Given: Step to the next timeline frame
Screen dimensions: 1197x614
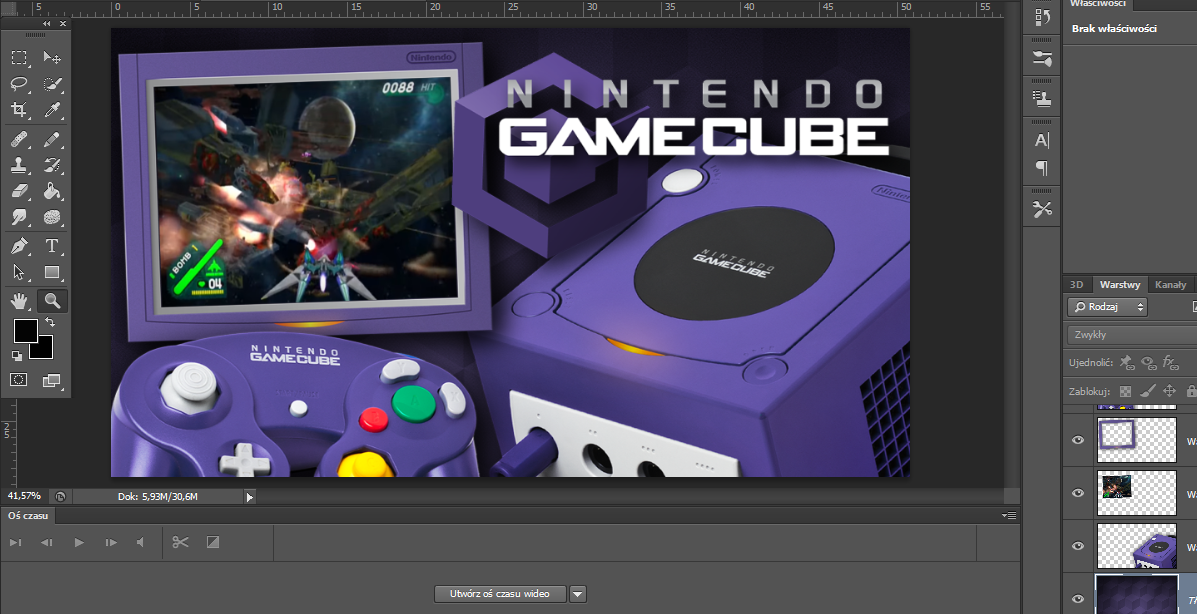Looking at the screenshot, I should pyautogui.click(x=111, y=542).
